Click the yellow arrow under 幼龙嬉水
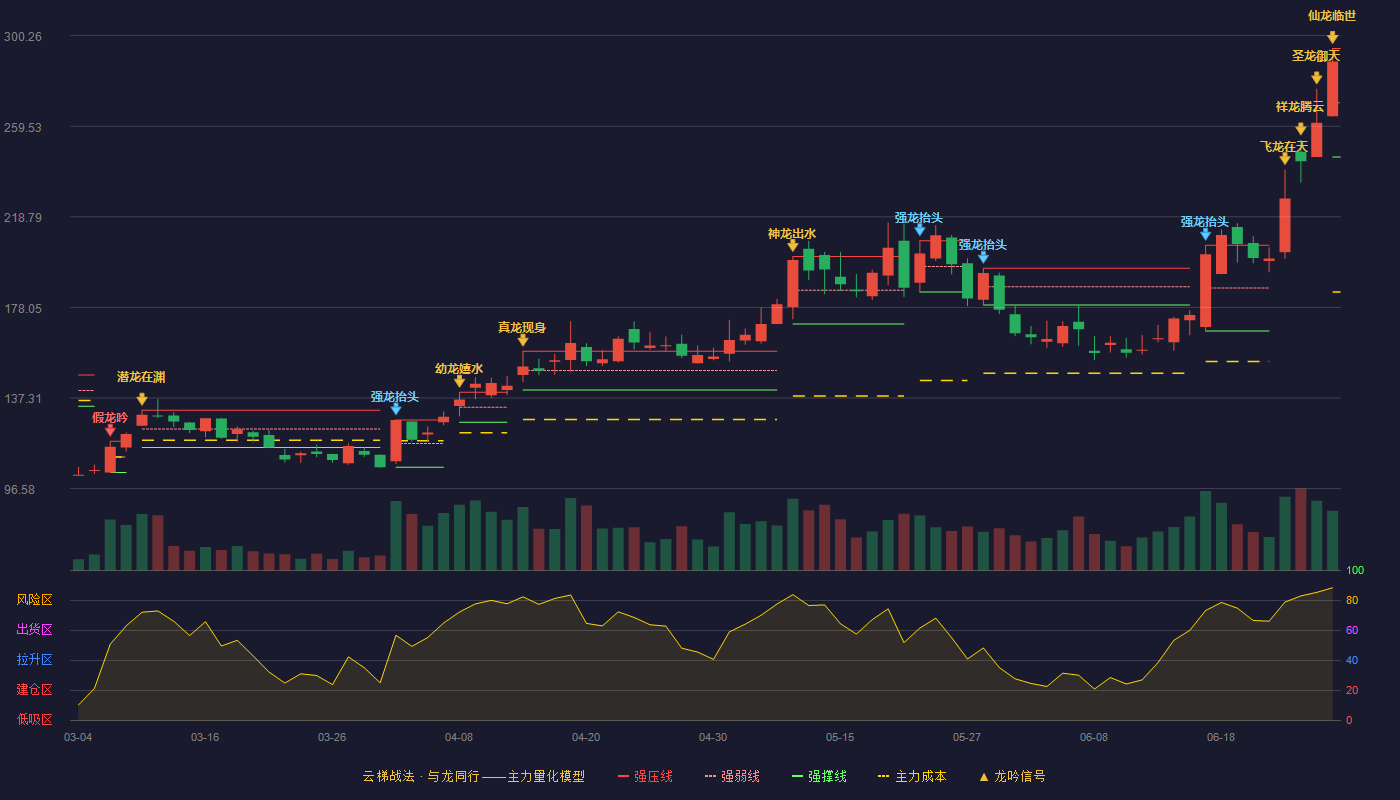1400x800 pixels. pos(459,381)
